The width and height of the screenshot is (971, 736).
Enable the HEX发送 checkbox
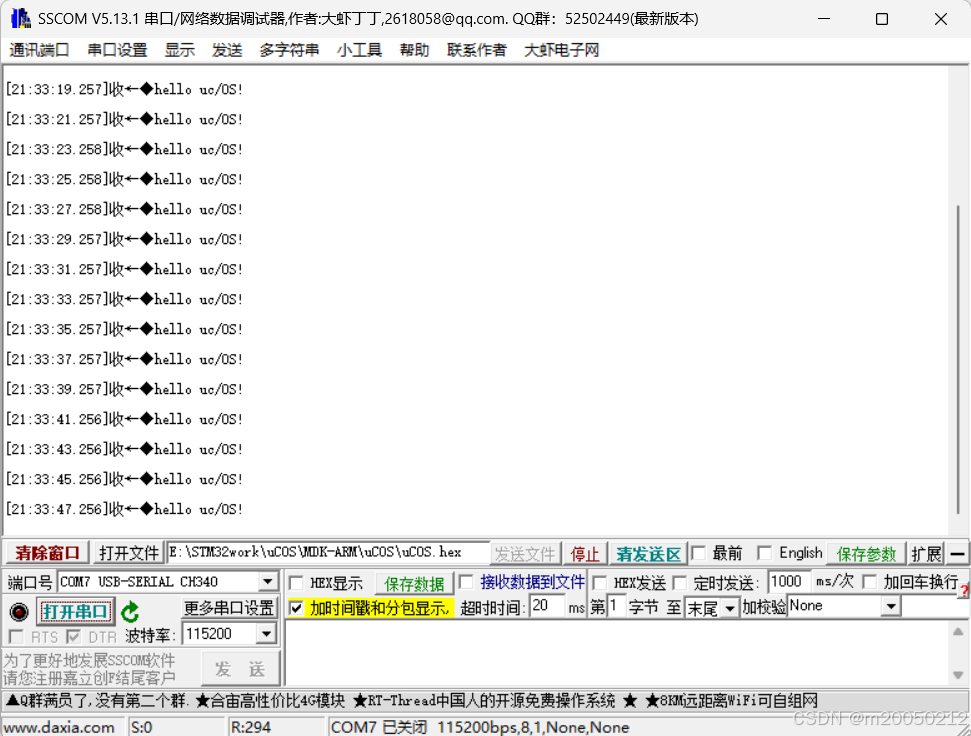[599, 582]
